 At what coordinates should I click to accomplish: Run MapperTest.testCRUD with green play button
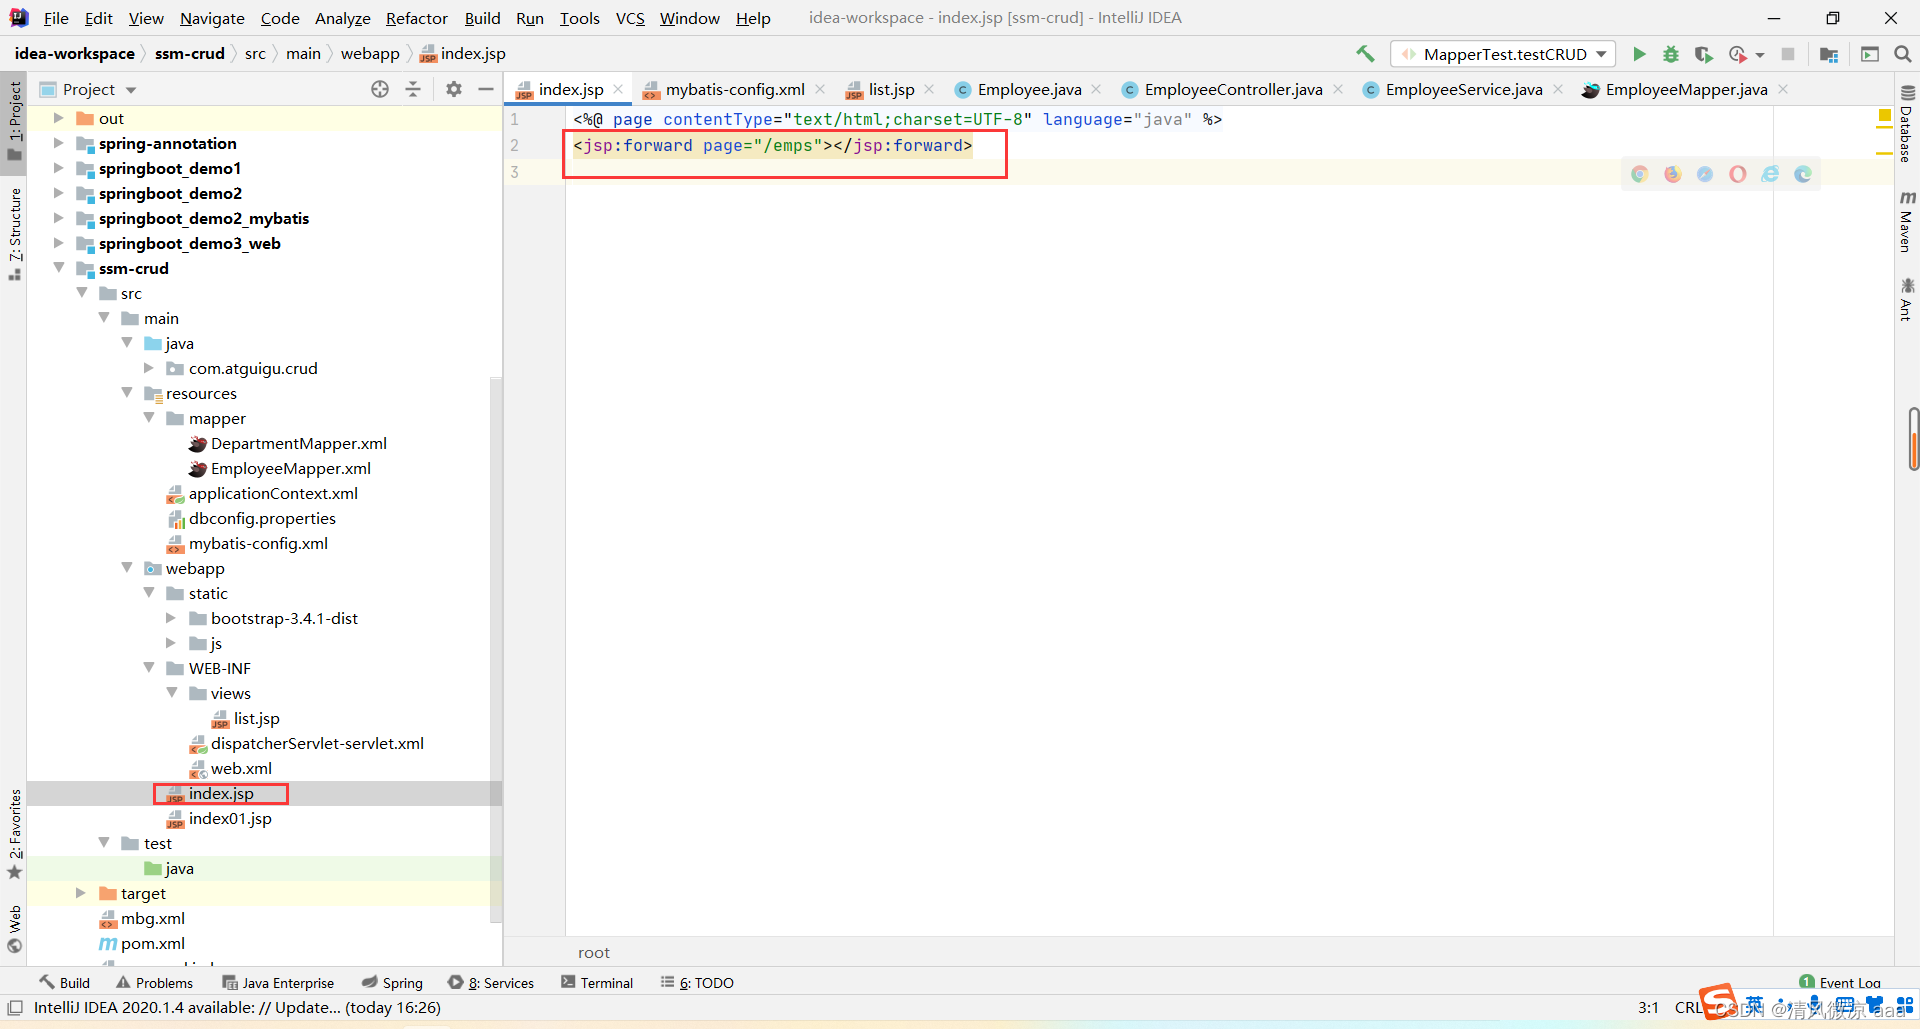pyautogui.click(x=1639, y=54)
